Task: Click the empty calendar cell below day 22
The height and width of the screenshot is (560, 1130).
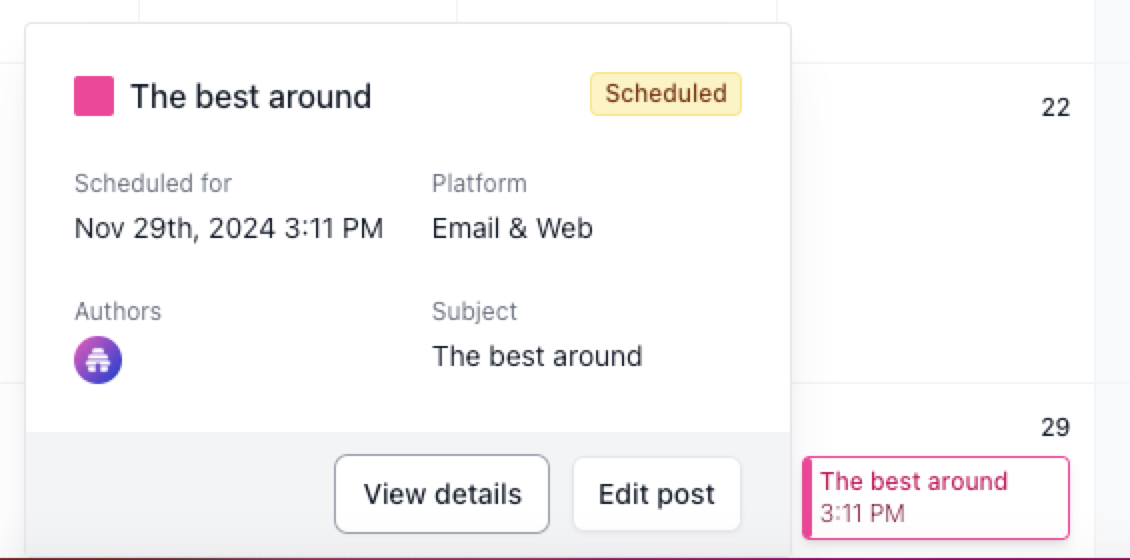Action: tap(940, 250)
